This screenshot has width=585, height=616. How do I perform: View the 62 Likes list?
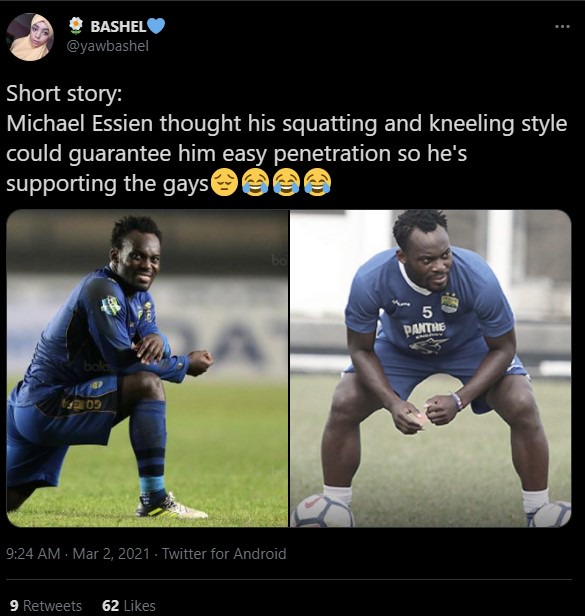[128, 605]
